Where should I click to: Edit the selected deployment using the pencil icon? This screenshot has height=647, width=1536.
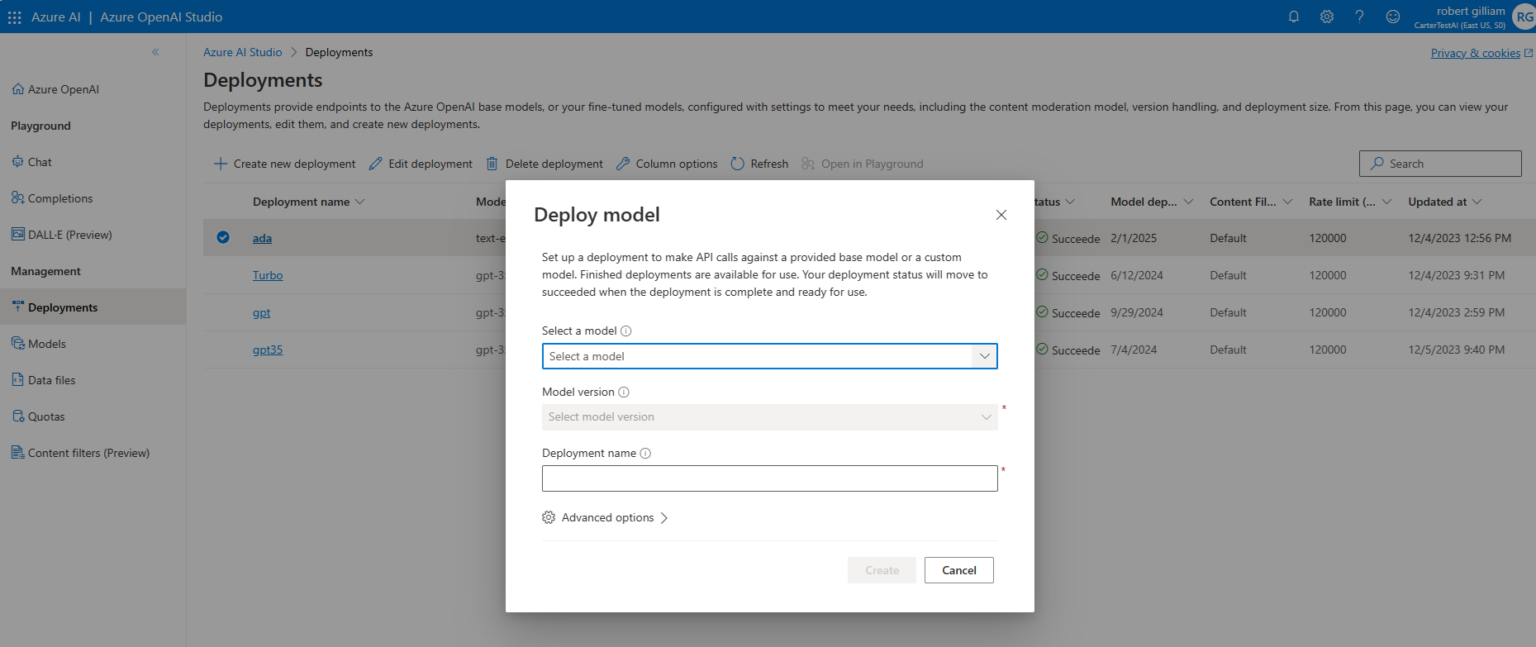click(x=420, y=163)
